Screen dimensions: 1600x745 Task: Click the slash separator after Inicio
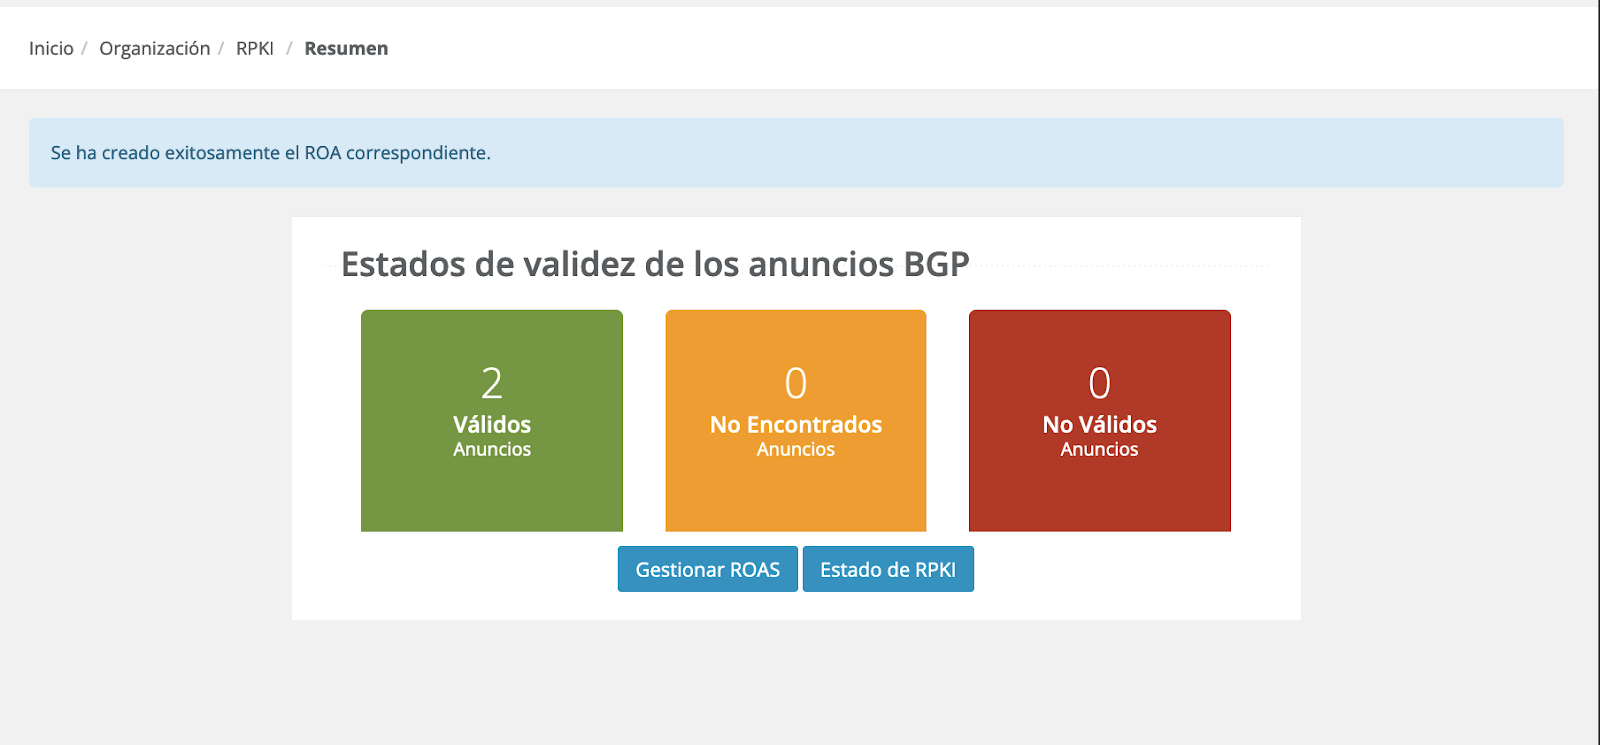click(x=85, y=48)
